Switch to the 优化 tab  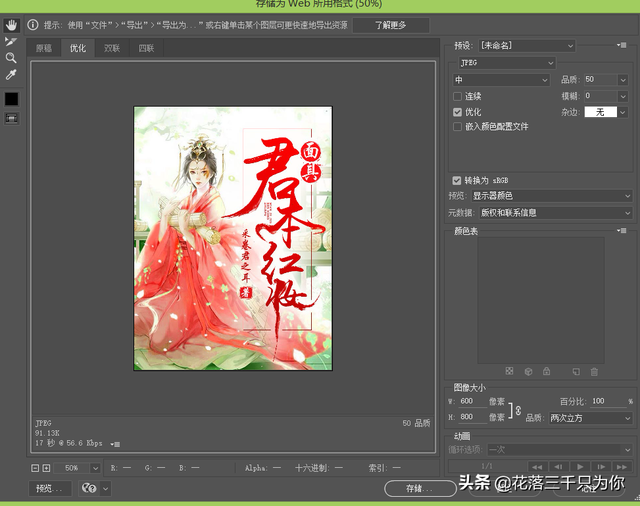(x=78, y=48)
